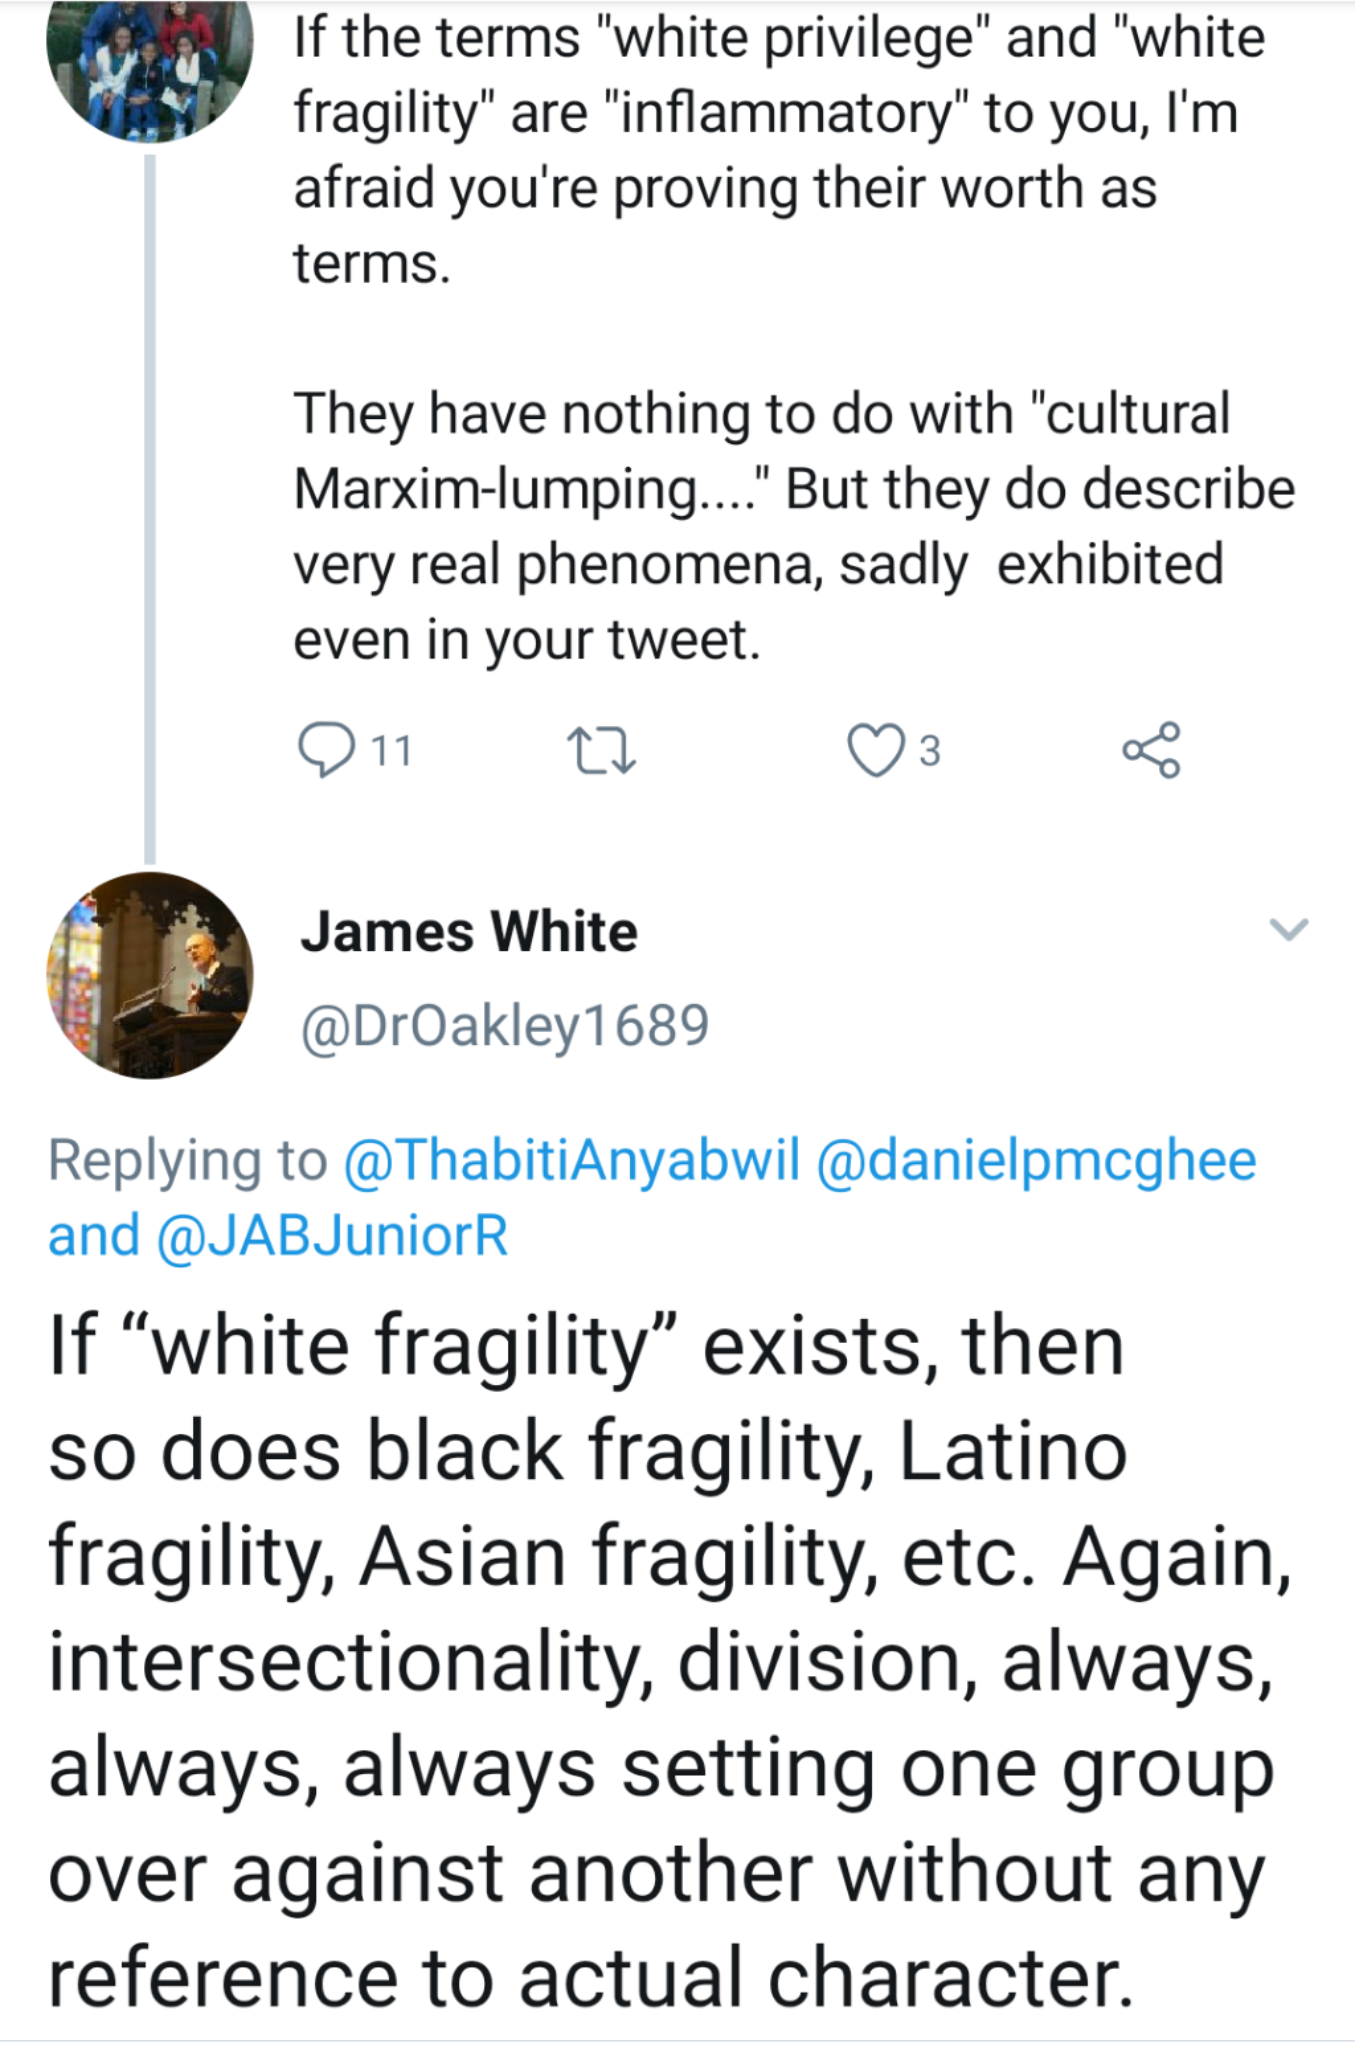1355x2048 pixels.
Task: Retweet the top tweet
Action: click(x=600, y=750)
